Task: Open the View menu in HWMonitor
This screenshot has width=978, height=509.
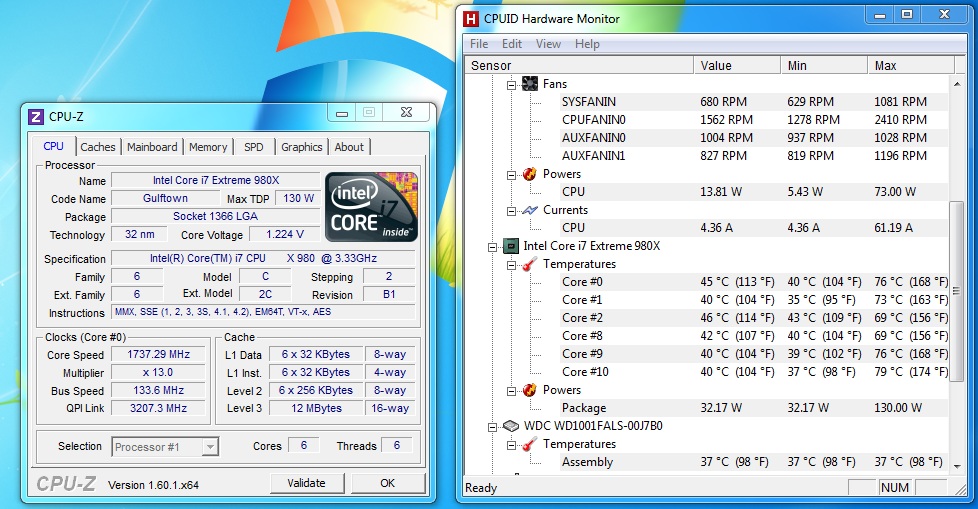Action: coord(548,44)
